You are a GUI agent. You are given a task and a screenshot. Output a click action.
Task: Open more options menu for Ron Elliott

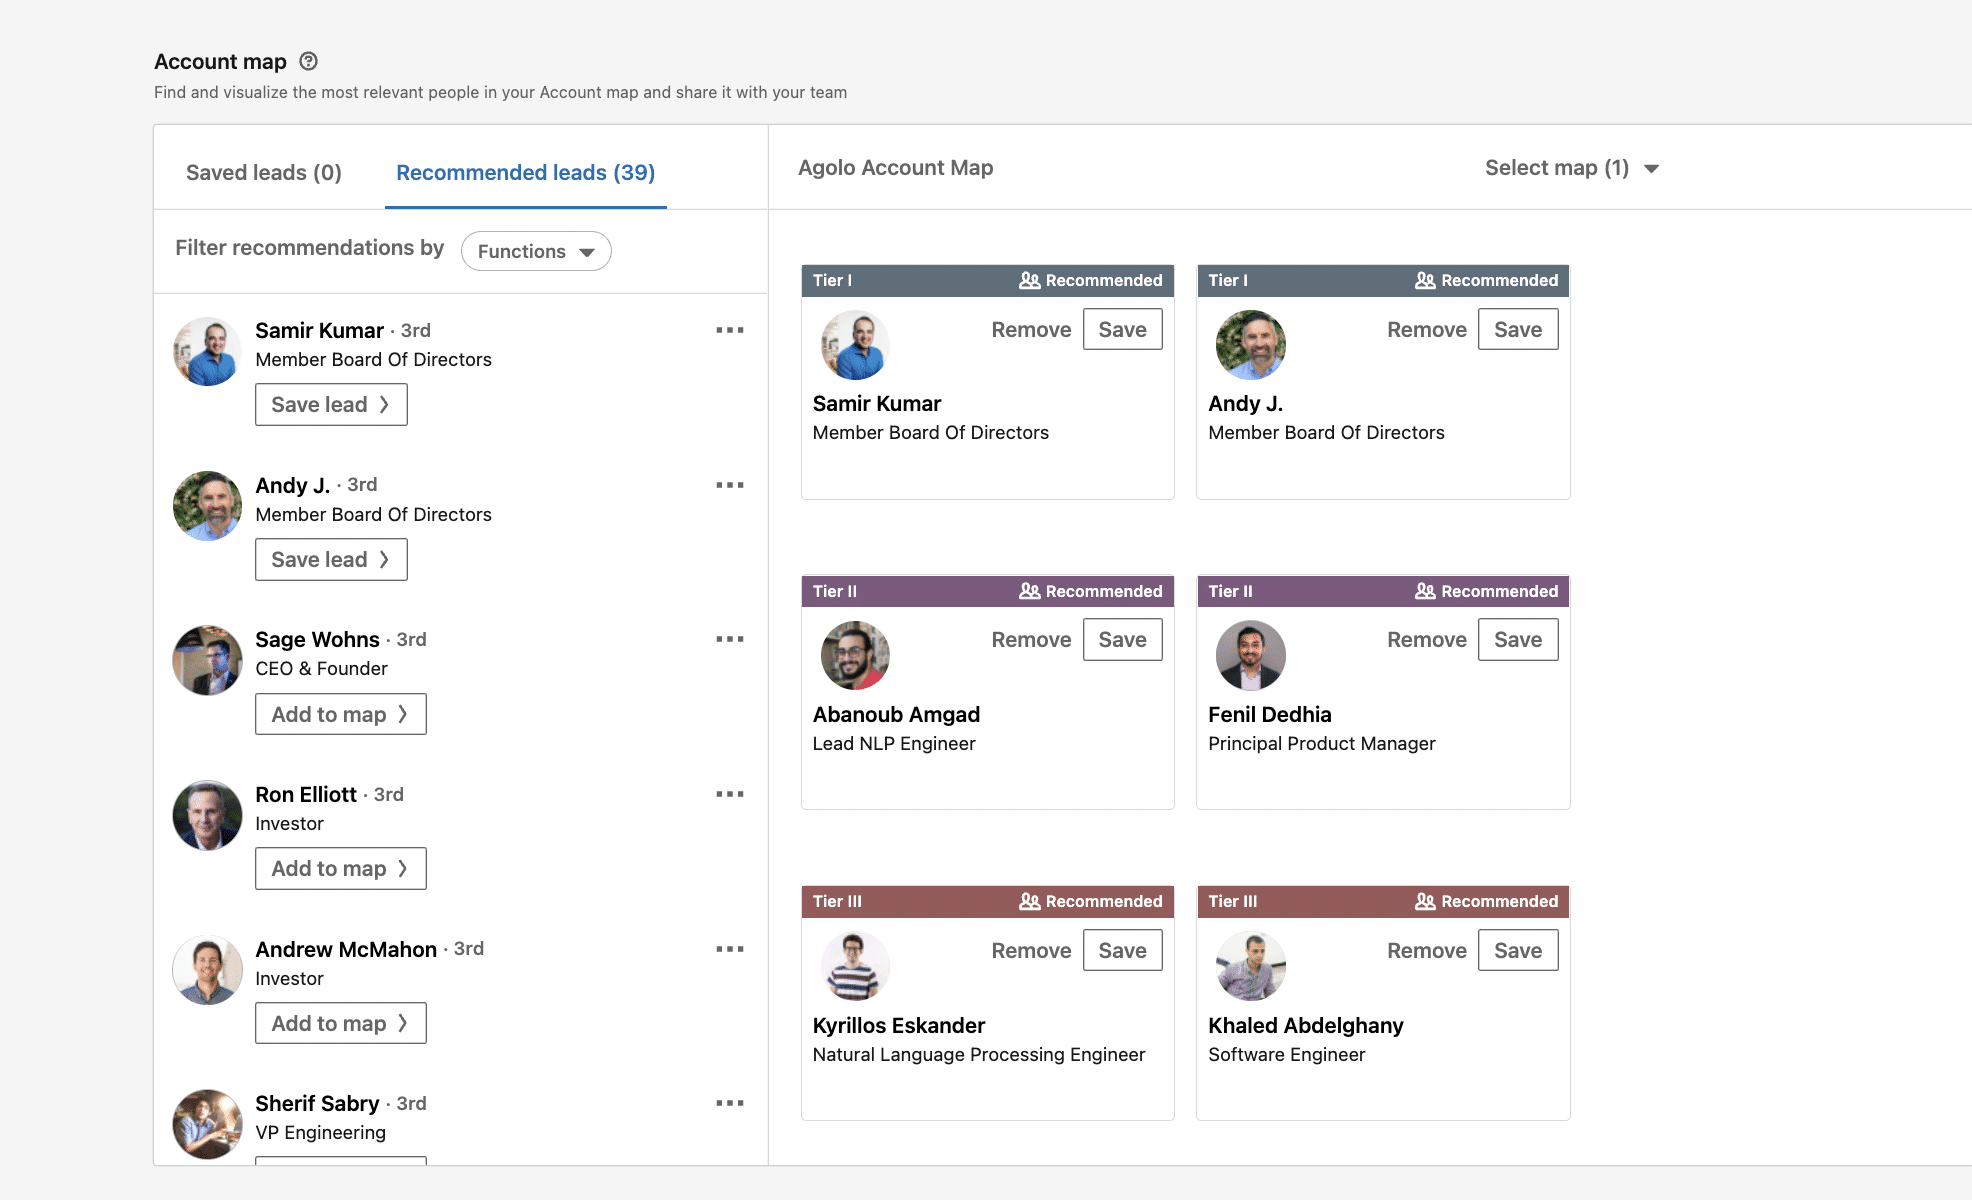pos(730,794)
